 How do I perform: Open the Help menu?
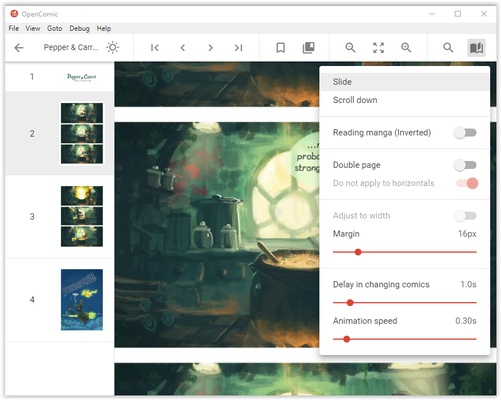(x=104, y=28)
